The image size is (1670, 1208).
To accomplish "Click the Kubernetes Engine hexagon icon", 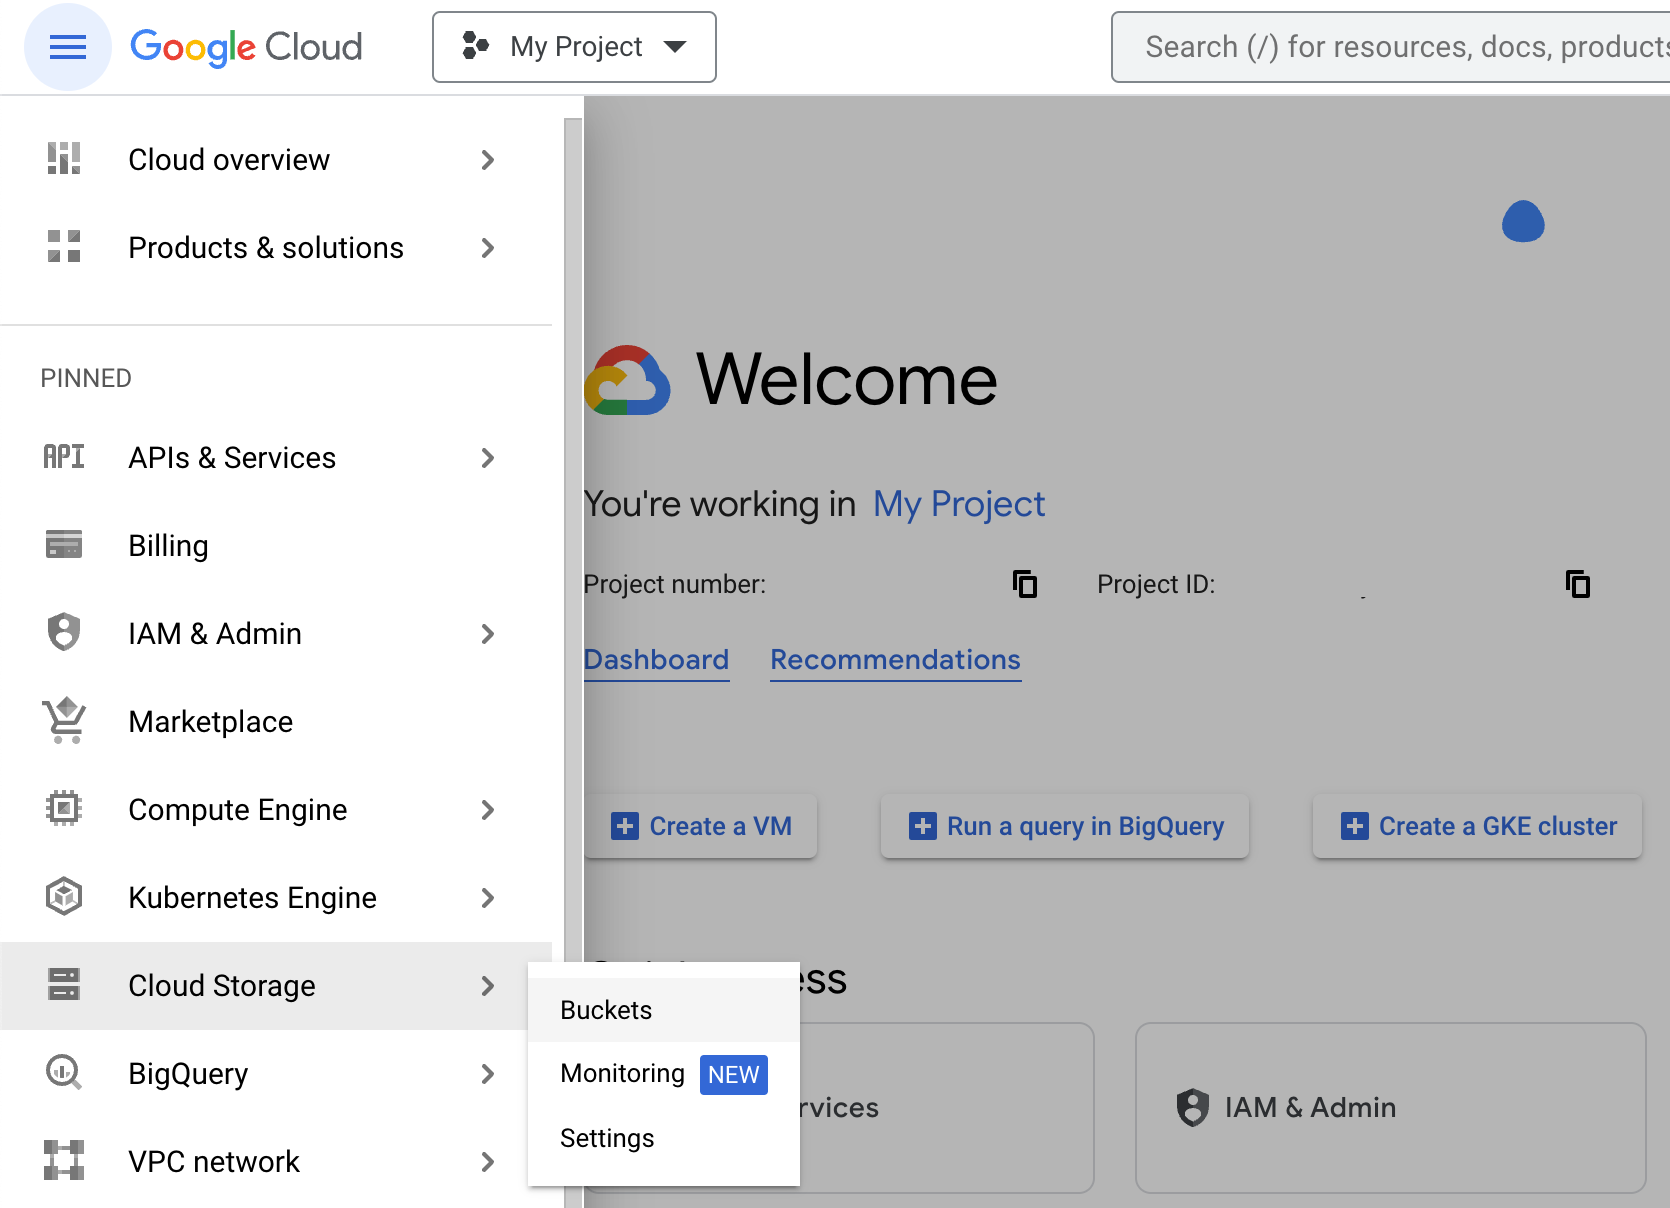I will (63, 897).
